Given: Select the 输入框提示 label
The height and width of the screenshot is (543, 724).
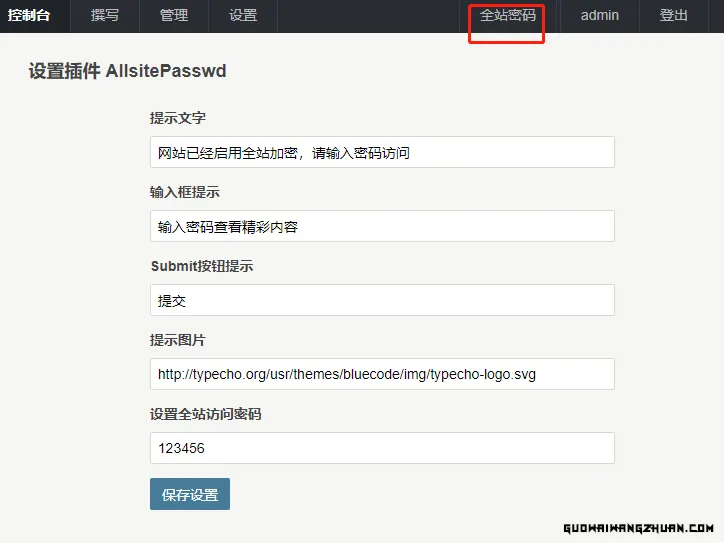Looking at the screenshot, I should [x=185, y=192].
